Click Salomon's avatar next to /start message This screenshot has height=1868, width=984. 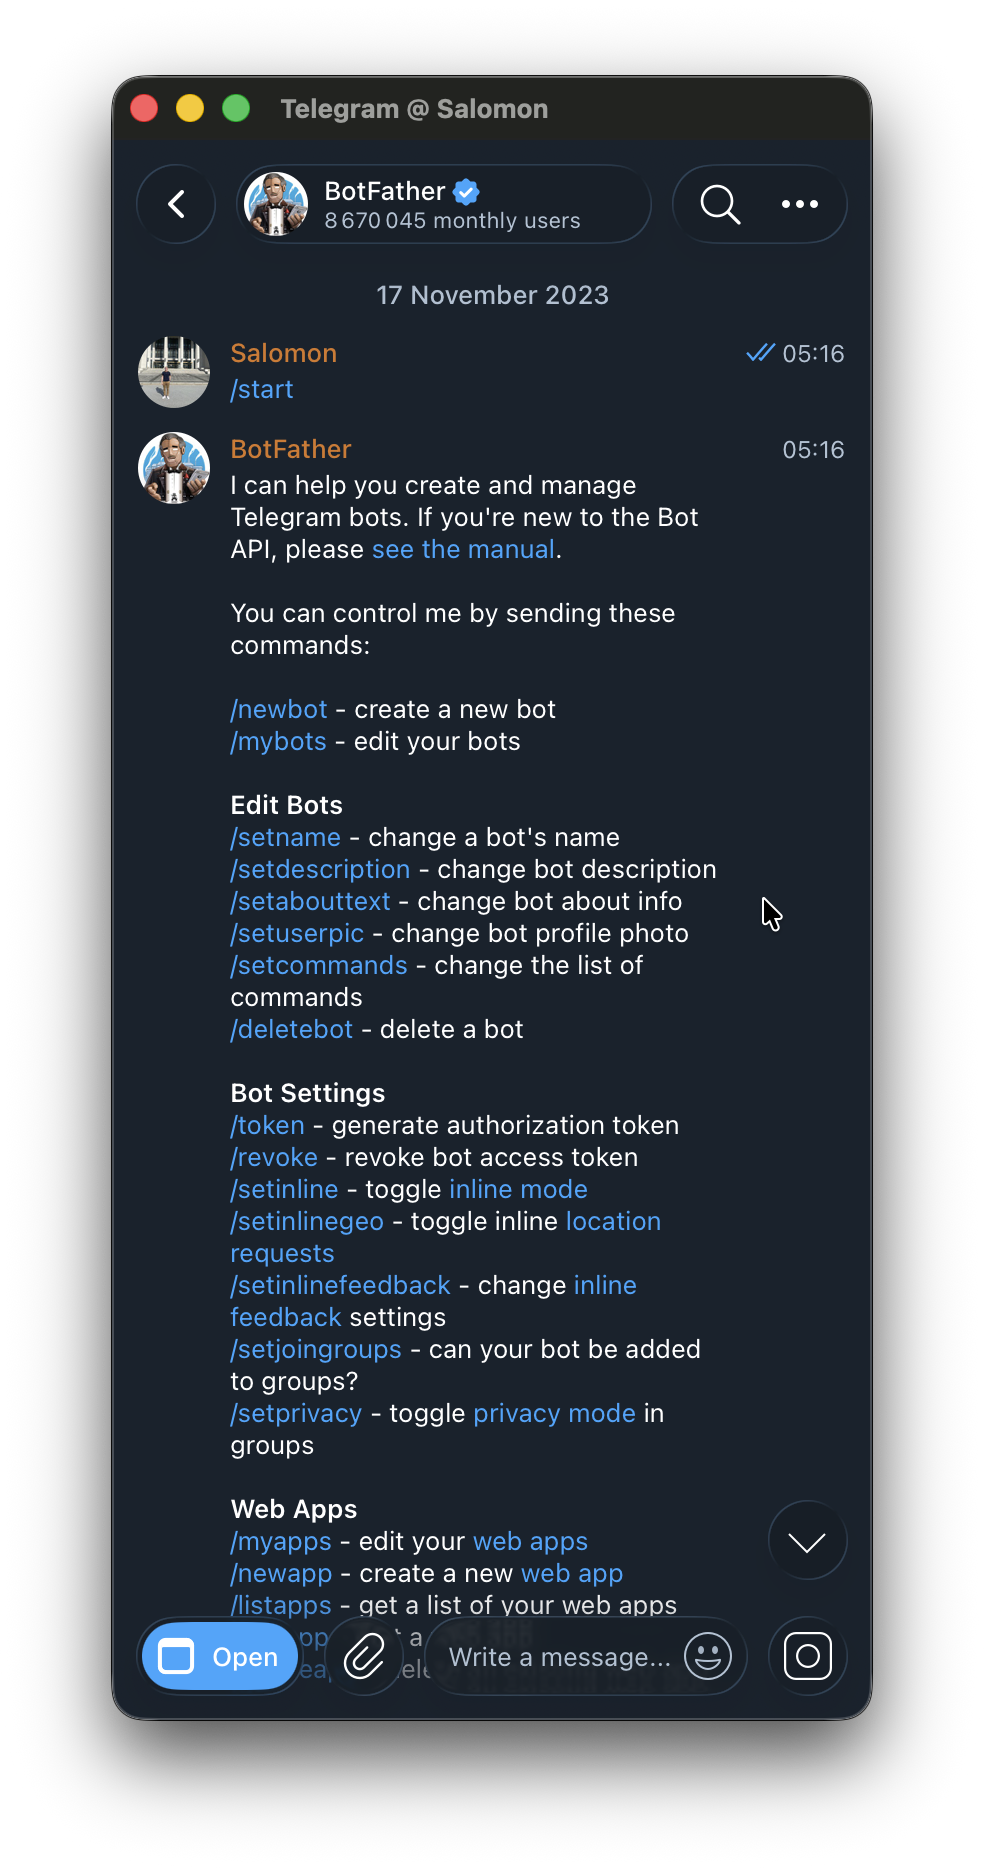(x=174, y=372)
